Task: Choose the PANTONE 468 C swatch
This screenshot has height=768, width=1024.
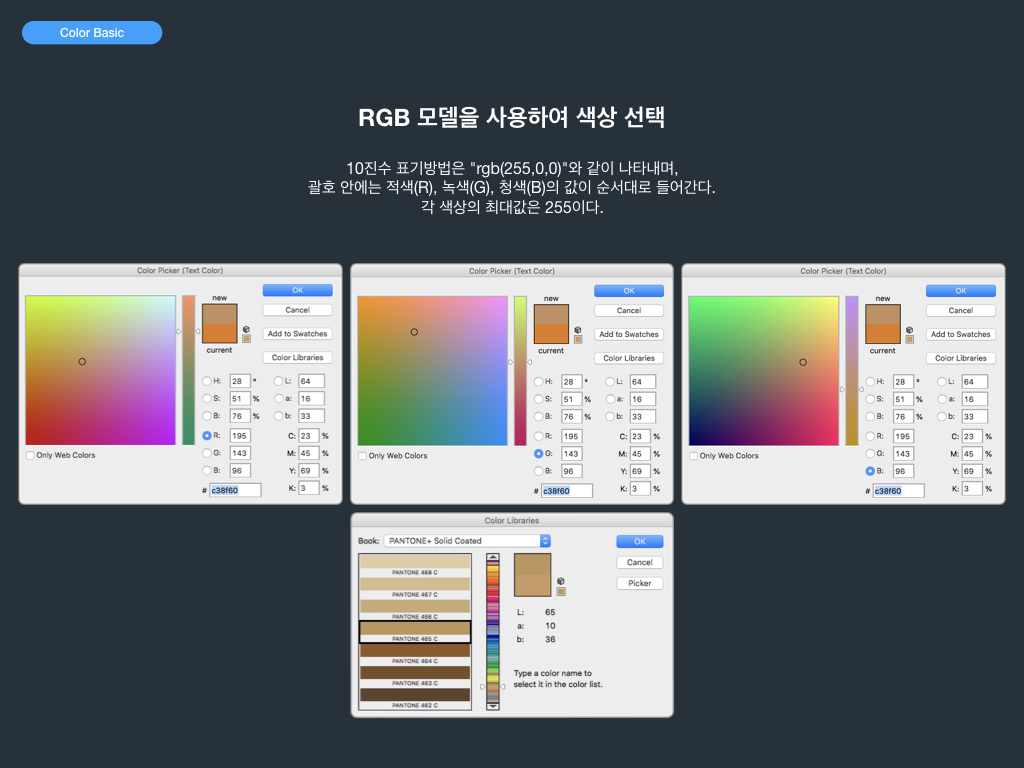Action: 415,566
